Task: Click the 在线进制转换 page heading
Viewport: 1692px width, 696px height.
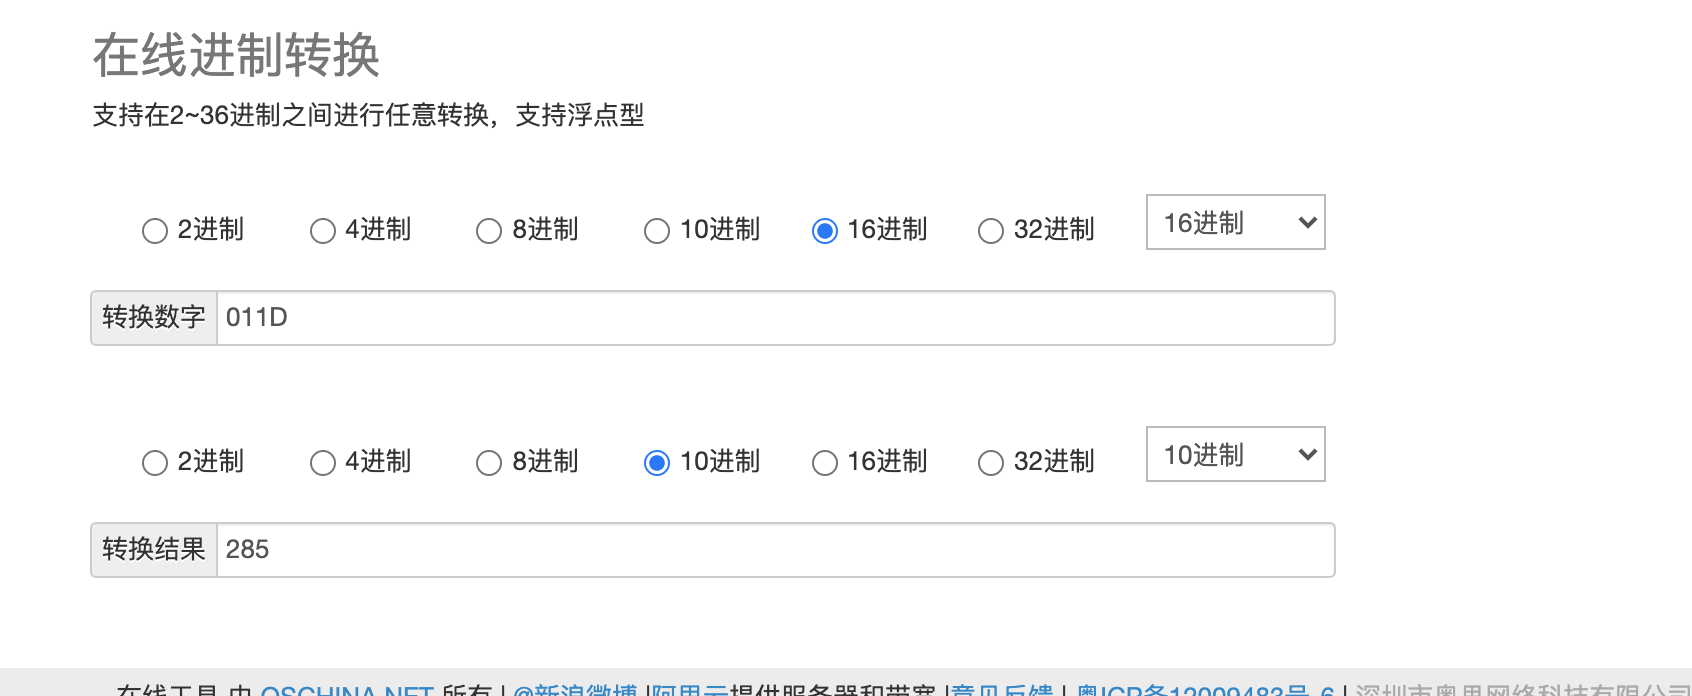Action: tap(237, 55)
